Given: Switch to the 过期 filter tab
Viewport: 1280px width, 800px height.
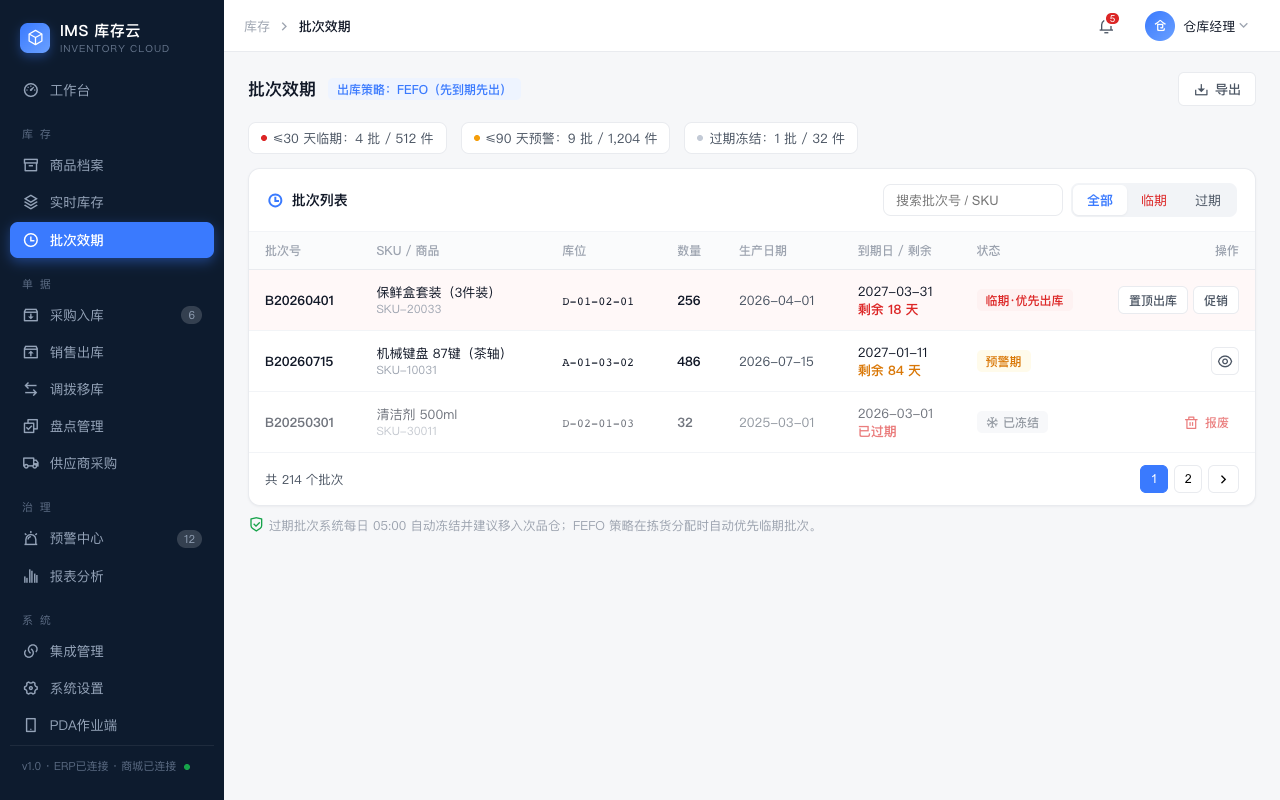Looking at the screenshot, I should coord(1208,200).
